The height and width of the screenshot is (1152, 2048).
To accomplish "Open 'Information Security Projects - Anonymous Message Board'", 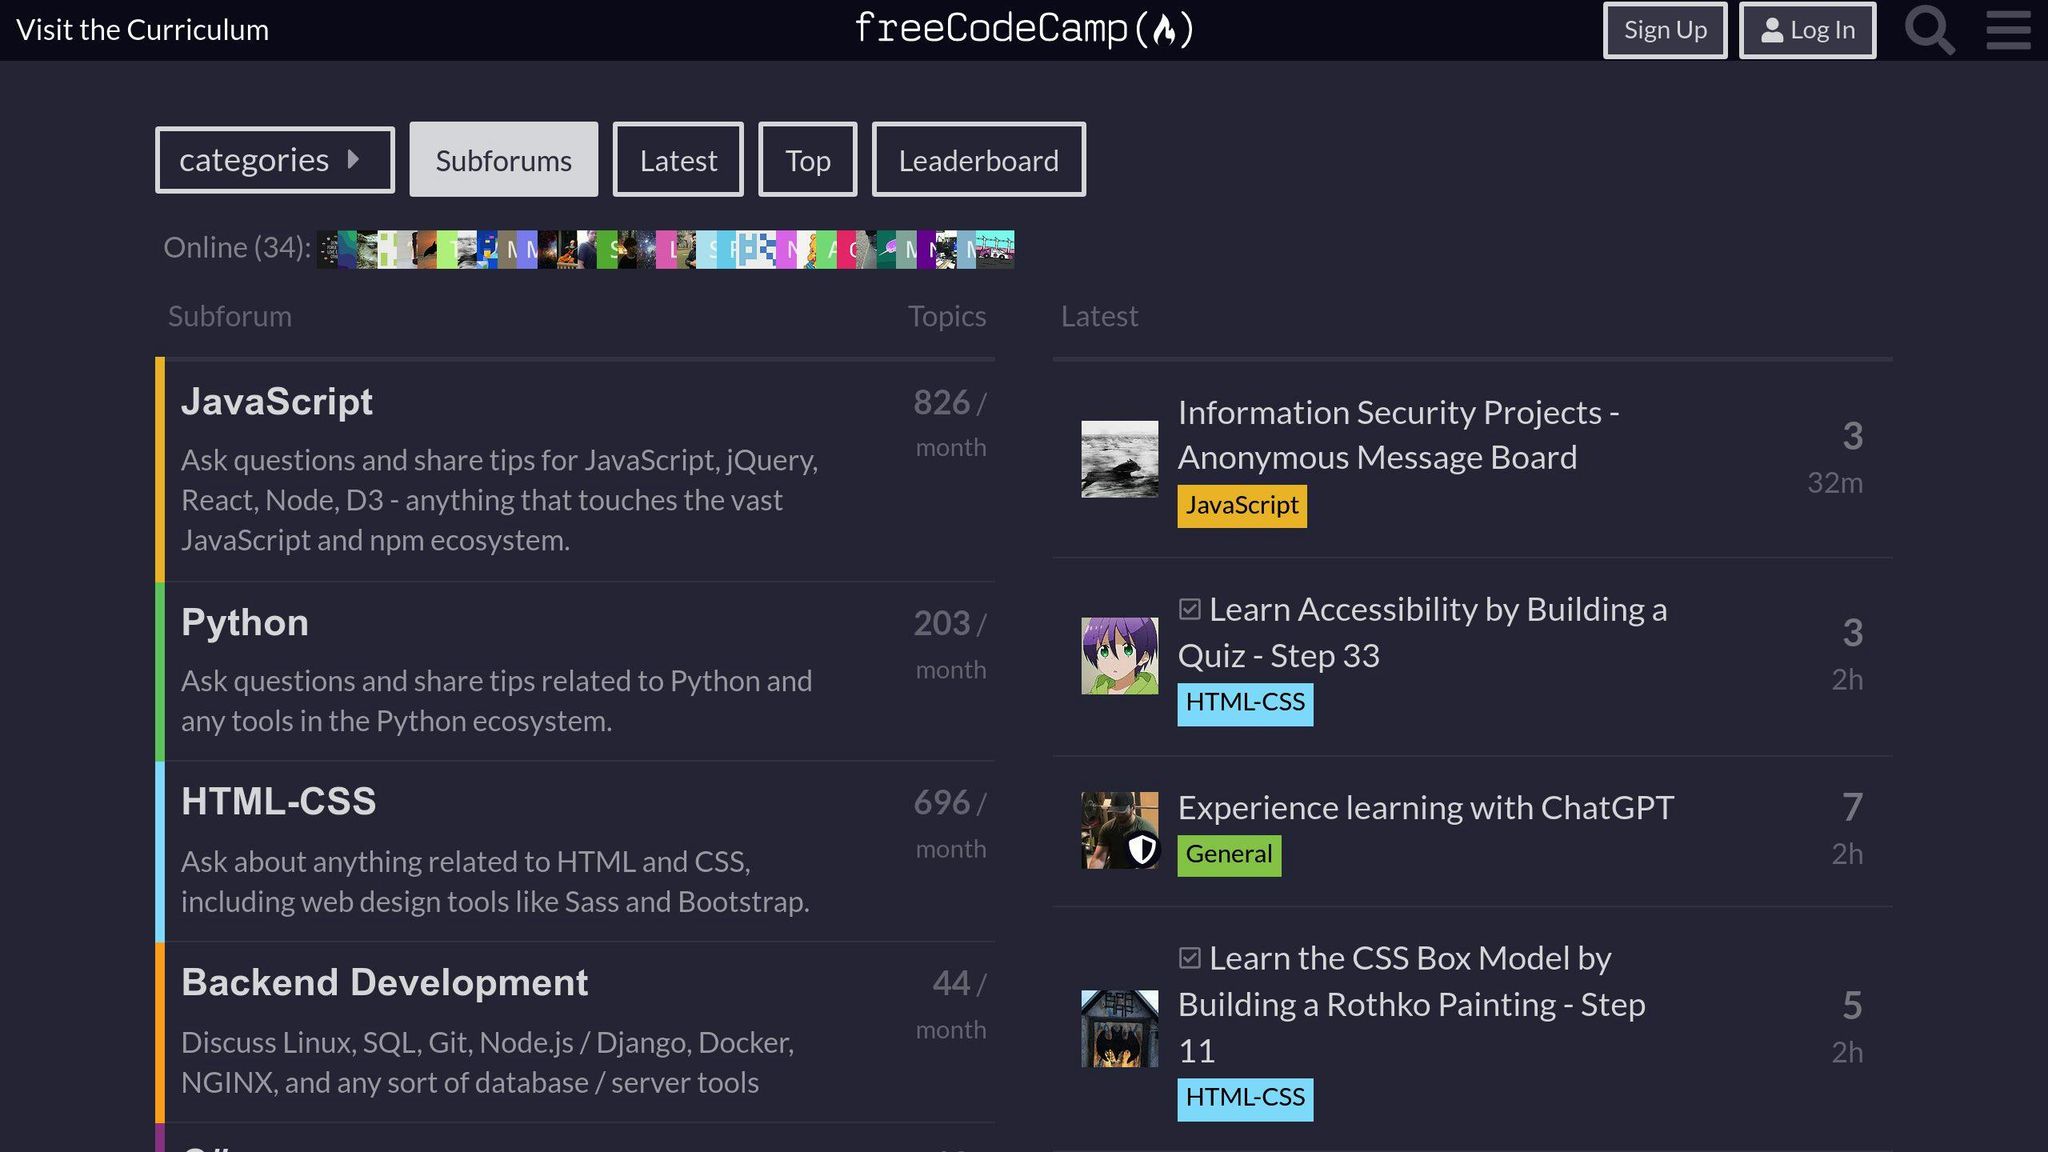I will pos(1399,434).
